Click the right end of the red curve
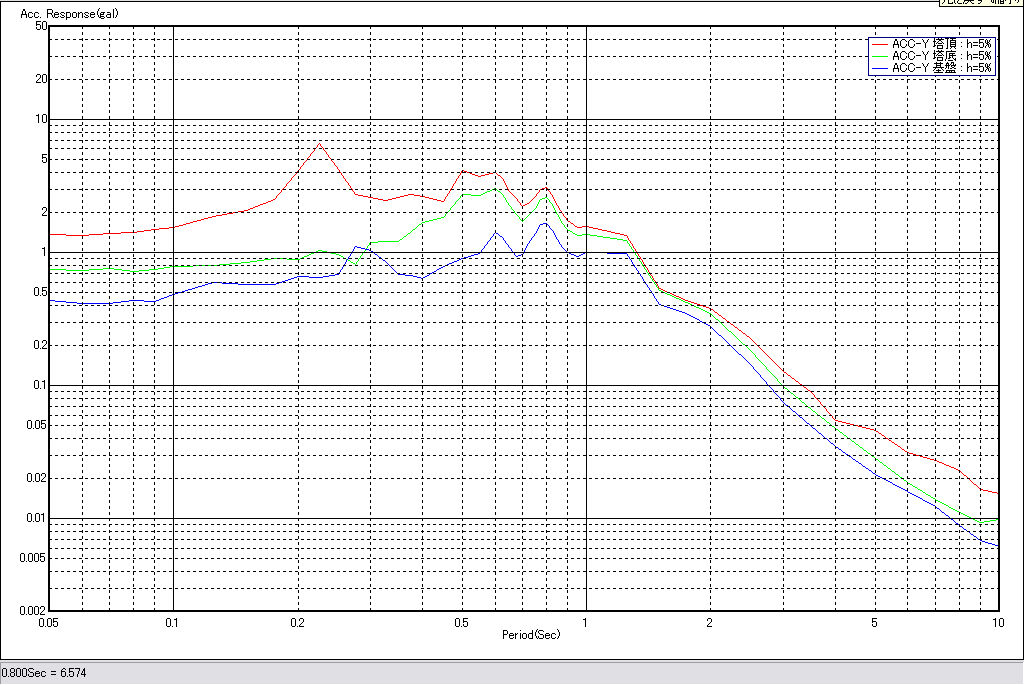Image resolution: width=1024 pixels, height=685 pixels. point(997,493)
